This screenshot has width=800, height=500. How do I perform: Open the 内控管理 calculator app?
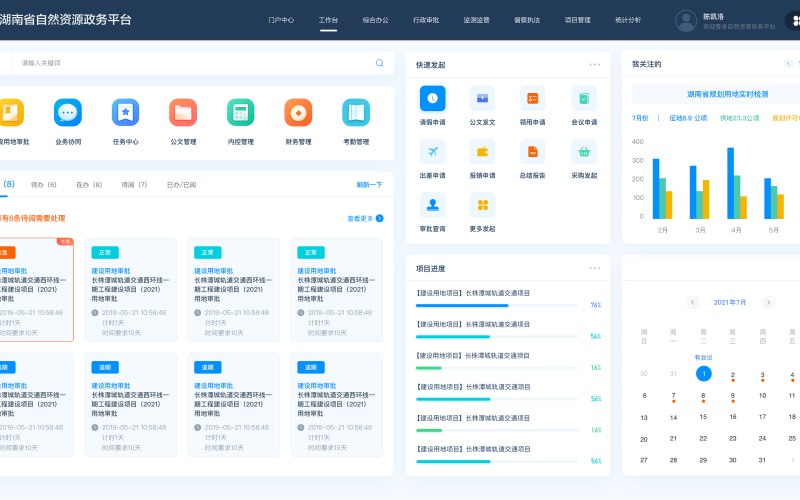coord(241,112)
